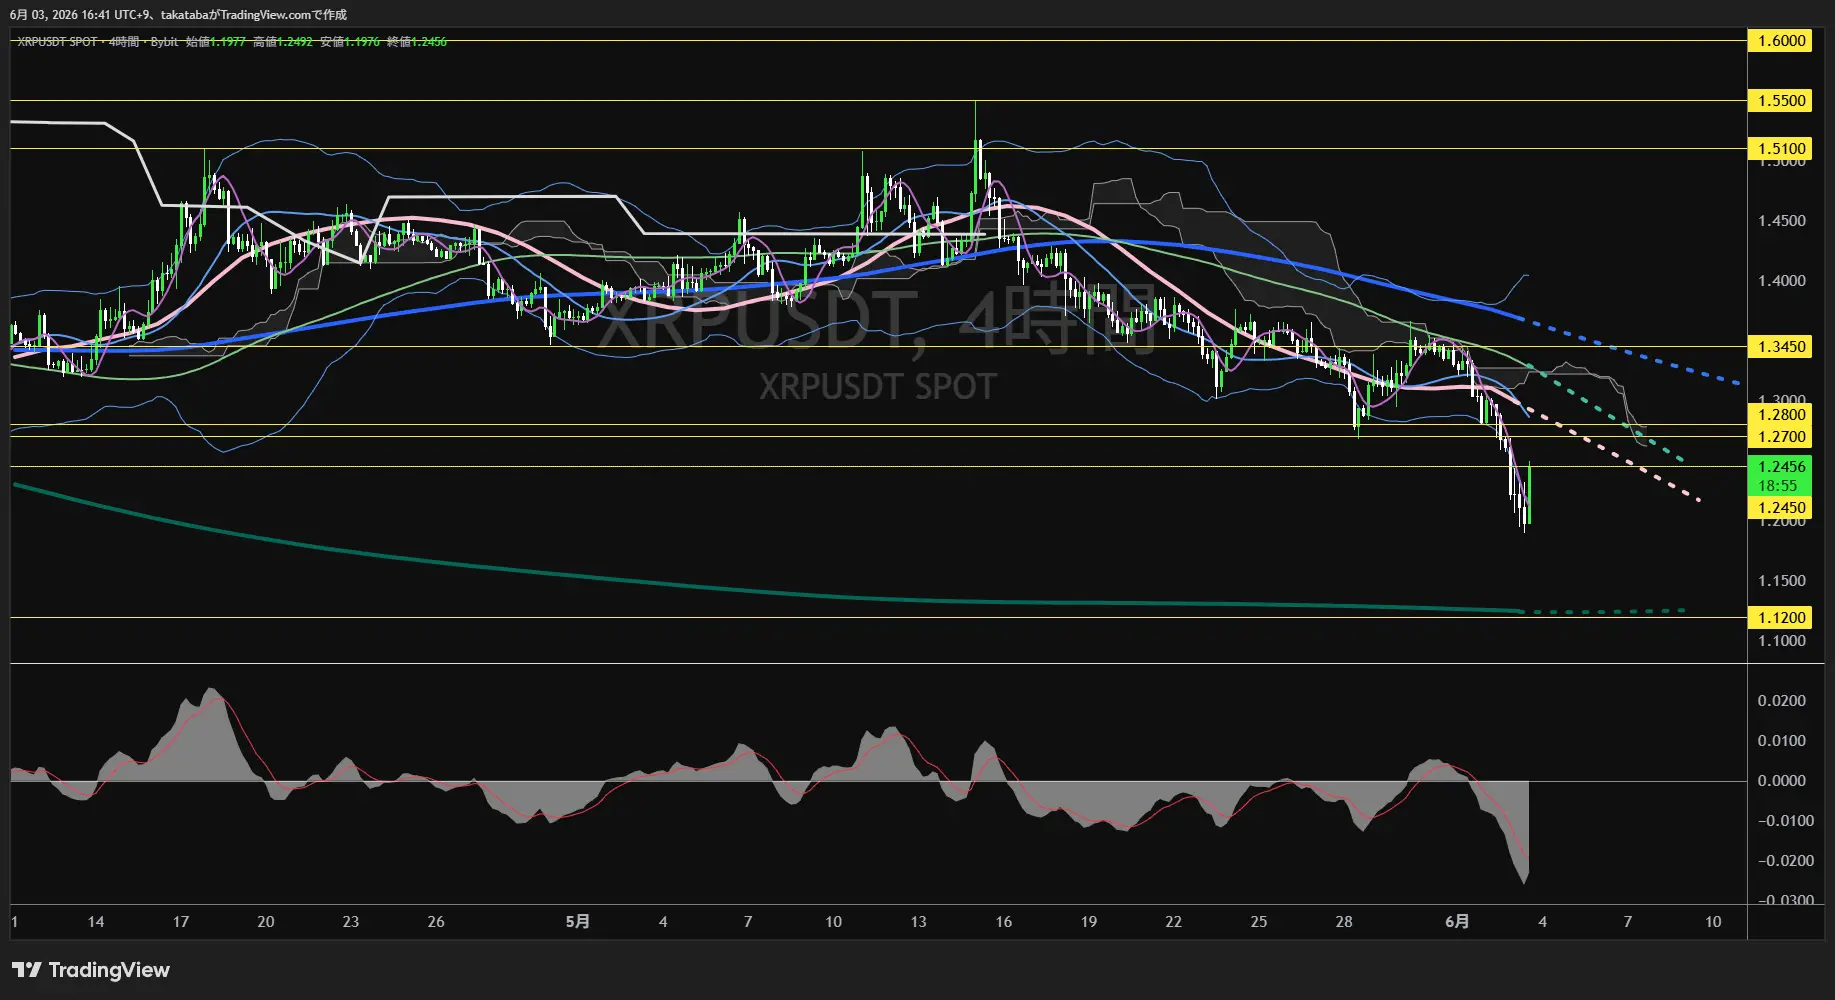Click the 5月 month label on time axis
This screenshot has width=1835, height=1000.
pos(578,922)
